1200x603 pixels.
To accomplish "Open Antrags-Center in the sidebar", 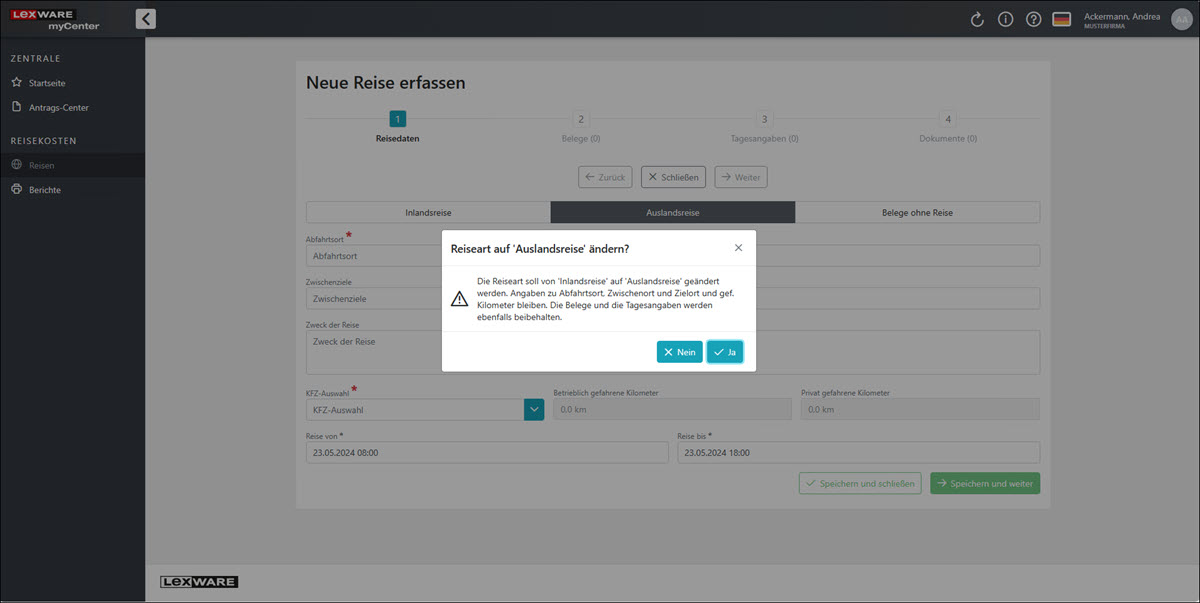I will coord(58,107).
